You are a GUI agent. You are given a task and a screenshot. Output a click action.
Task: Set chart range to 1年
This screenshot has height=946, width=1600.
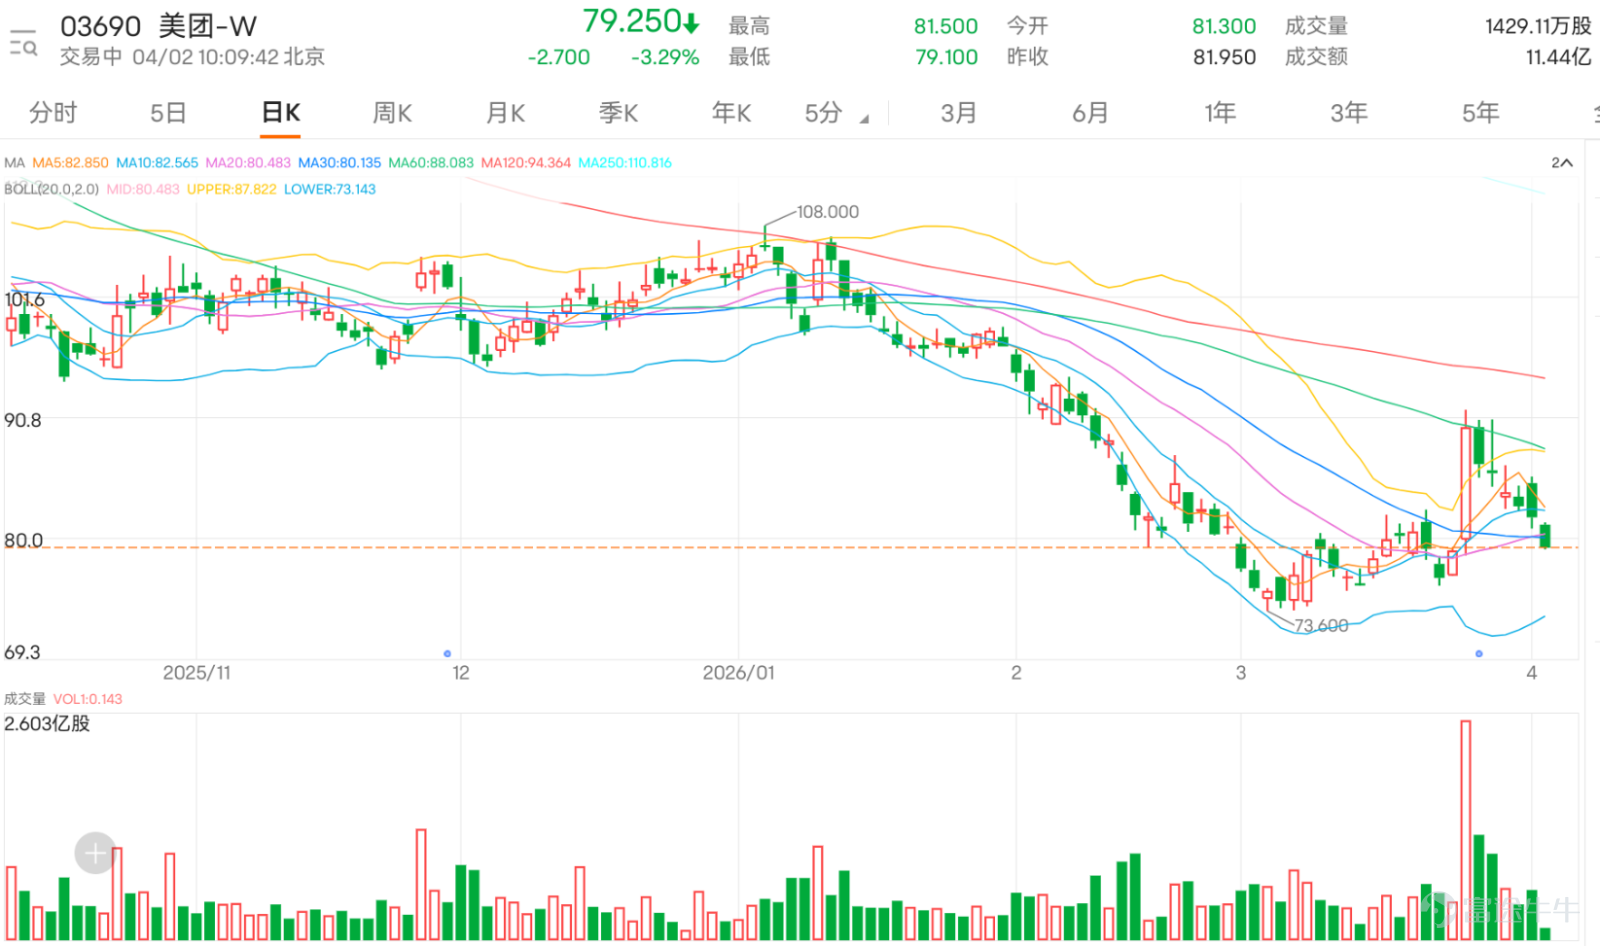(x=1220, y=113)
